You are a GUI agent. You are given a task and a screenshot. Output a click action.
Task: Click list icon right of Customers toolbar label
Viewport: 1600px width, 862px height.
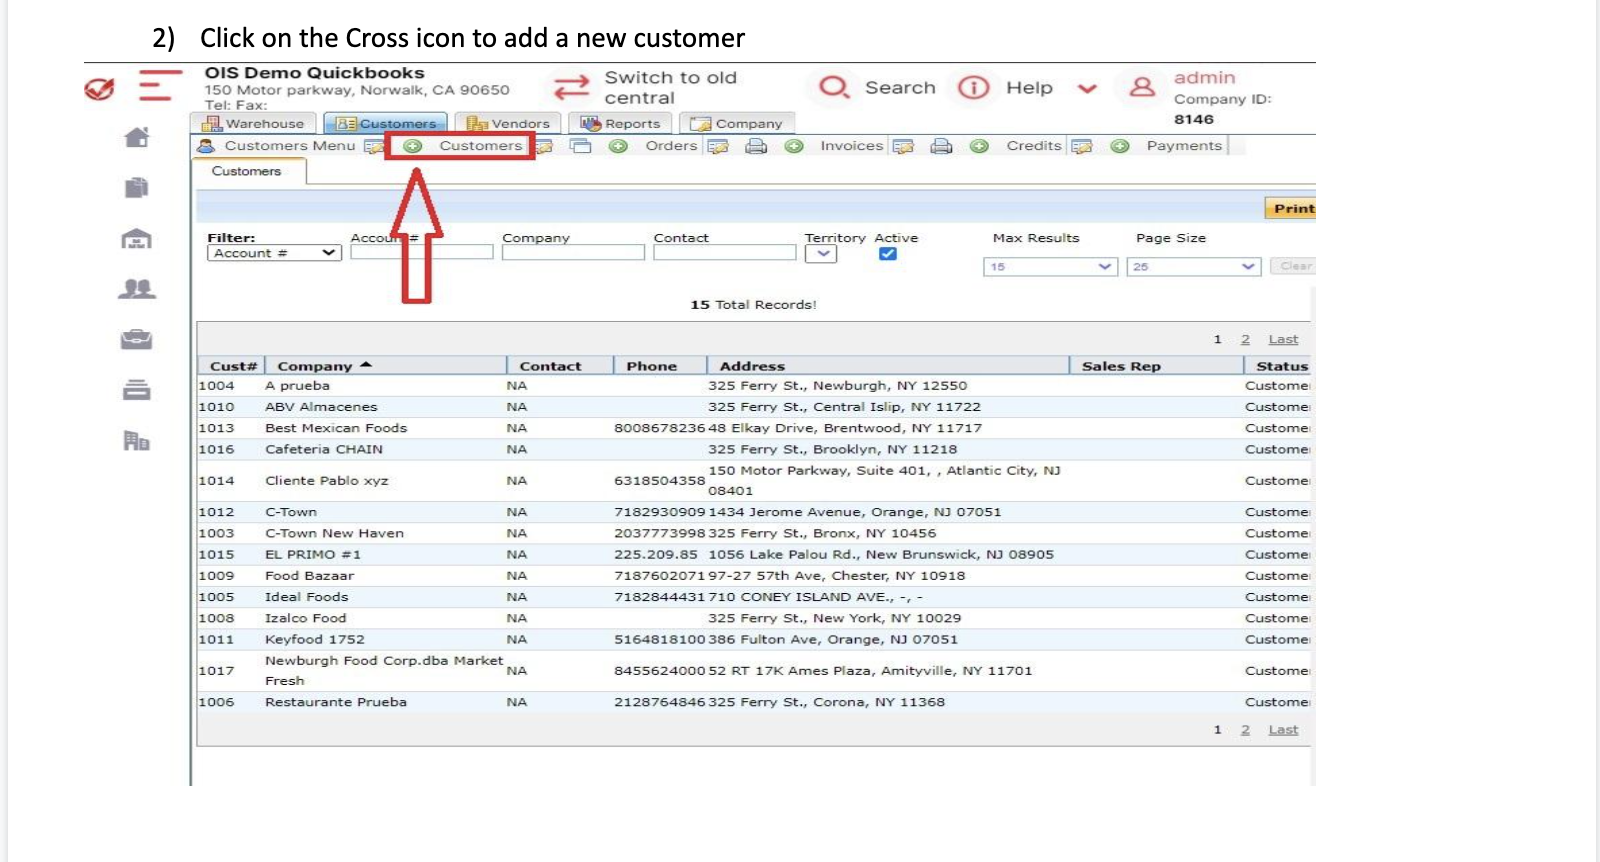pyautogui.click(x=544, y=147)
